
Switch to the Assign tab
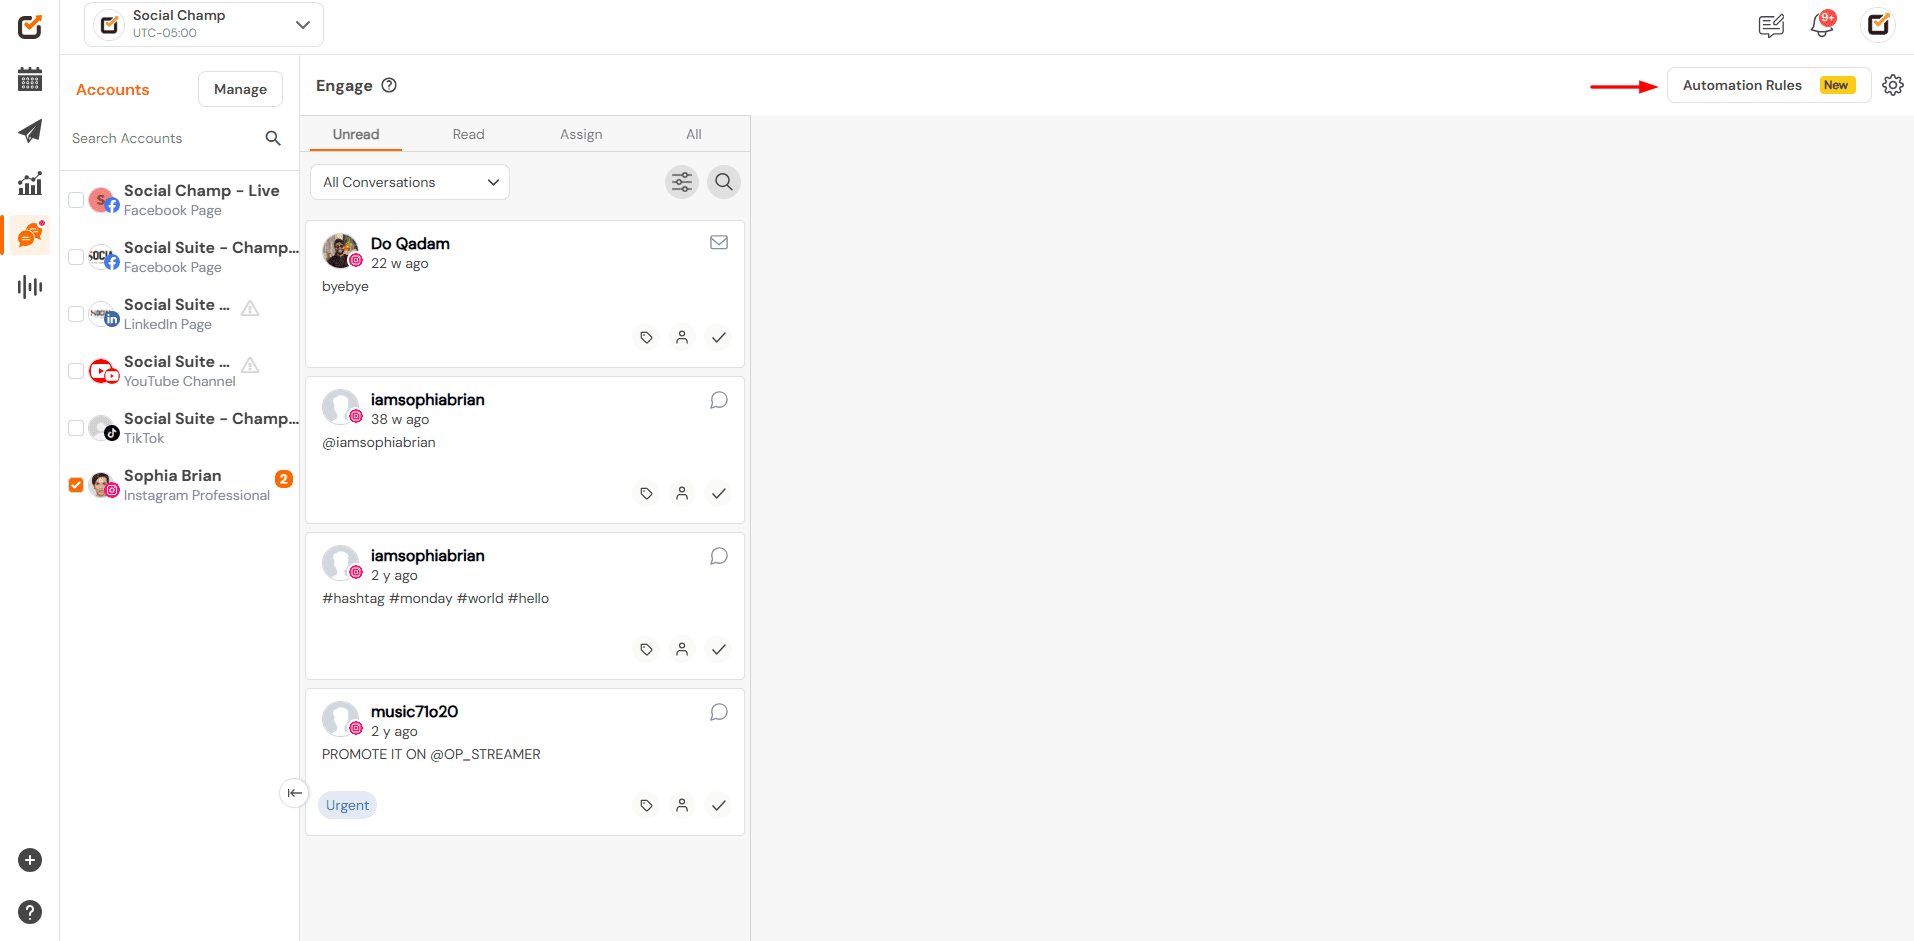click(x=580, y=134)
